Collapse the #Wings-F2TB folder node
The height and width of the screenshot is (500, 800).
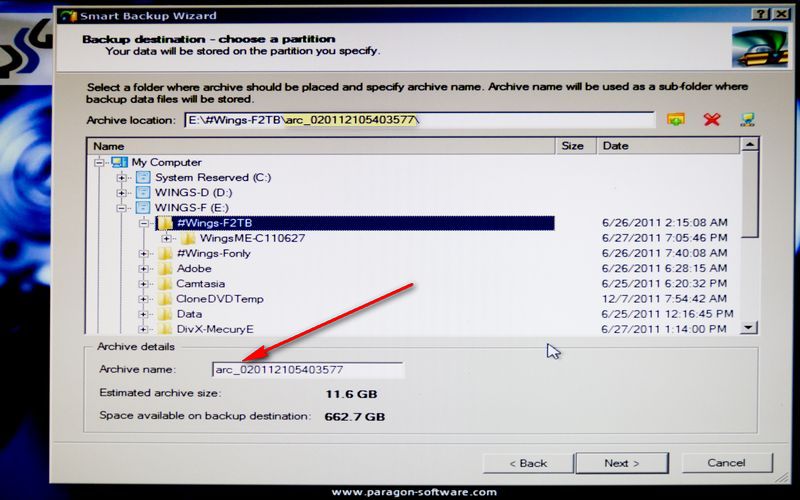144,223
